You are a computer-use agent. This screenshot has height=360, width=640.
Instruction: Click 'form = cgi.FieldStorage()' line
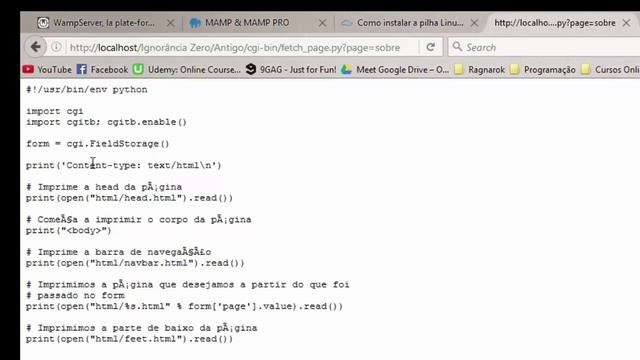(x=97, y=144)
